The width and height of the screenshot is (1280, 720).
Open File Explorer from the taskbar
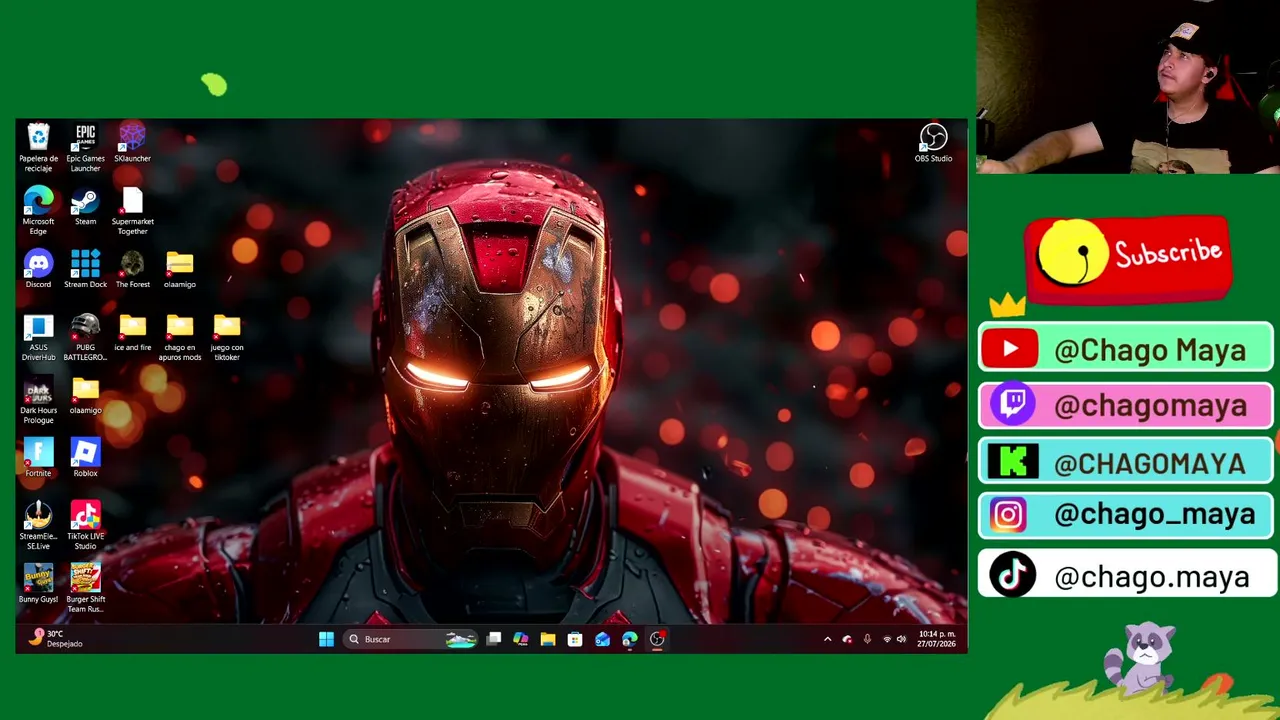[x=548, y=639]
